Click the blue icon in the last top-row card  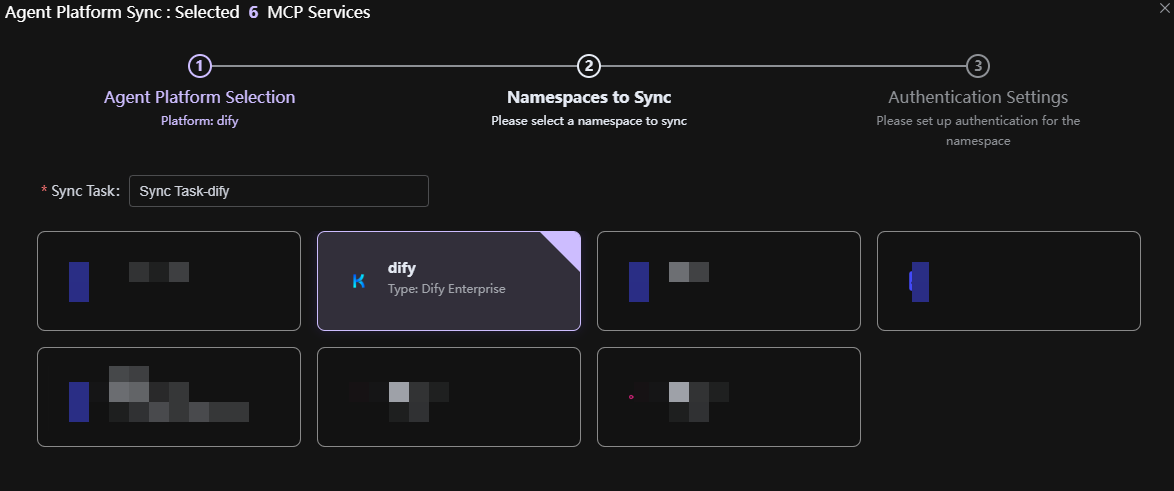(919, 281)
